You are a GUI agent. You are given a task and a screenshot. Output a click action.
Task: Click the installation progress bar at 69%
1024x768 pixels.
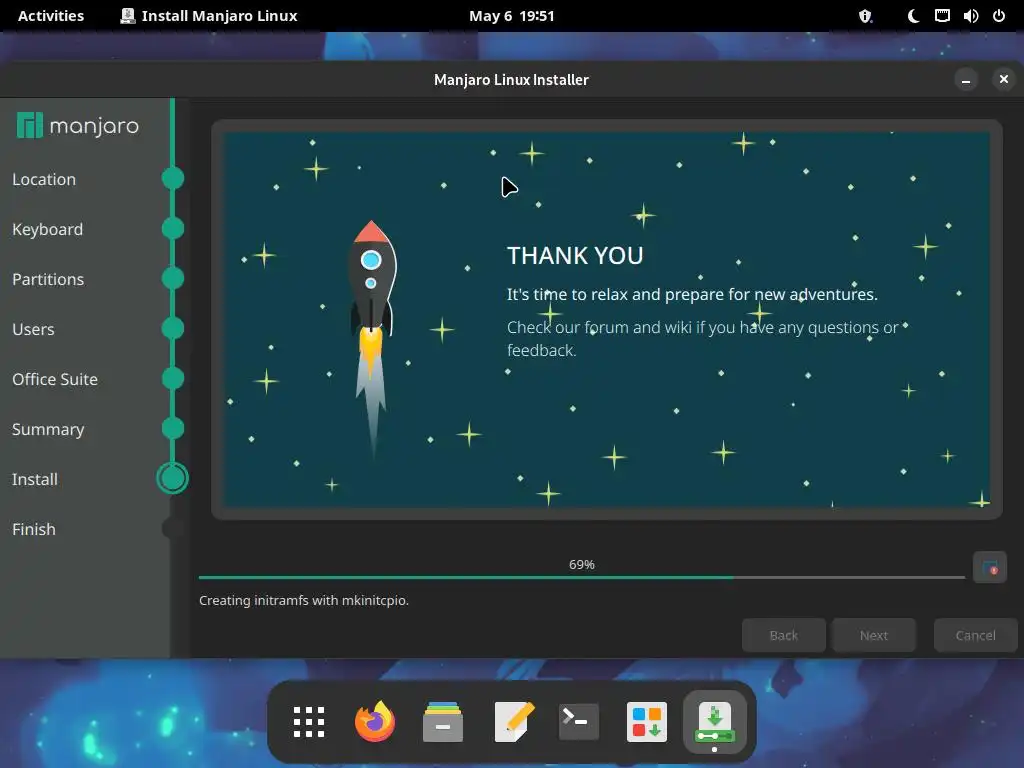[582, 577]
